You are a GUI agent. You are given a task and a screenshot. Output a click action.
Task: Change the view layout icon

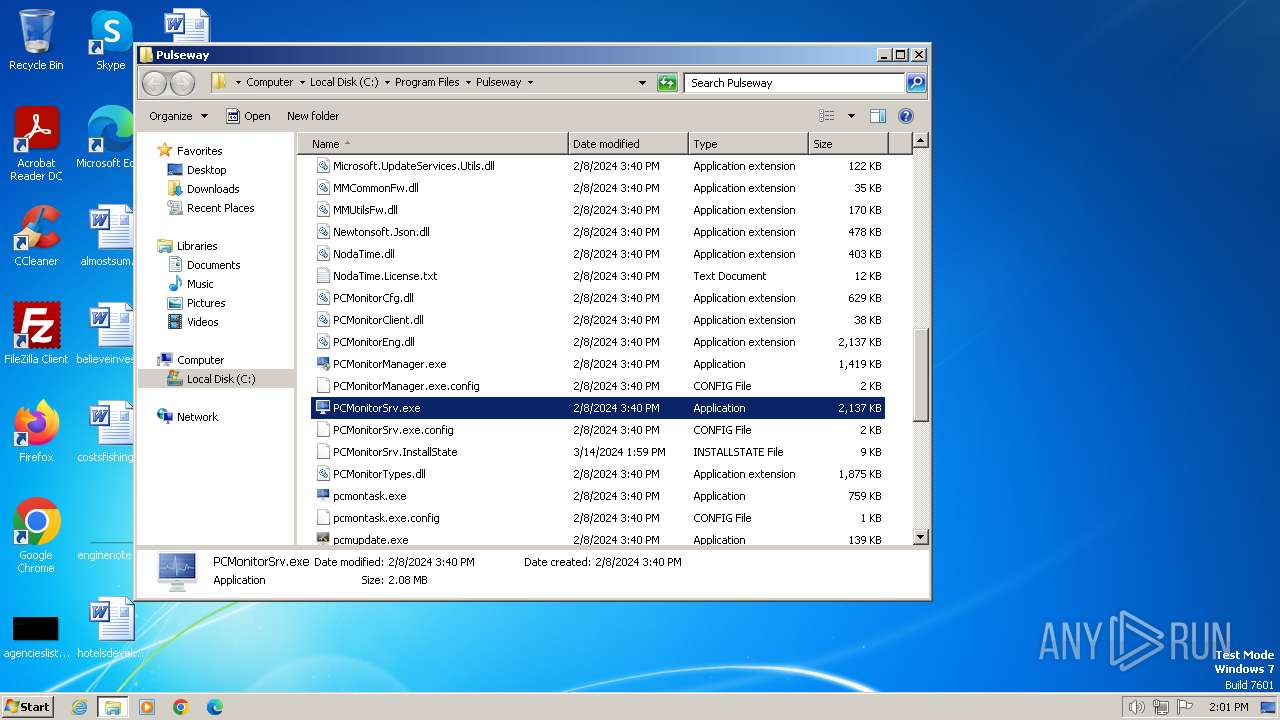pos(827,116)
